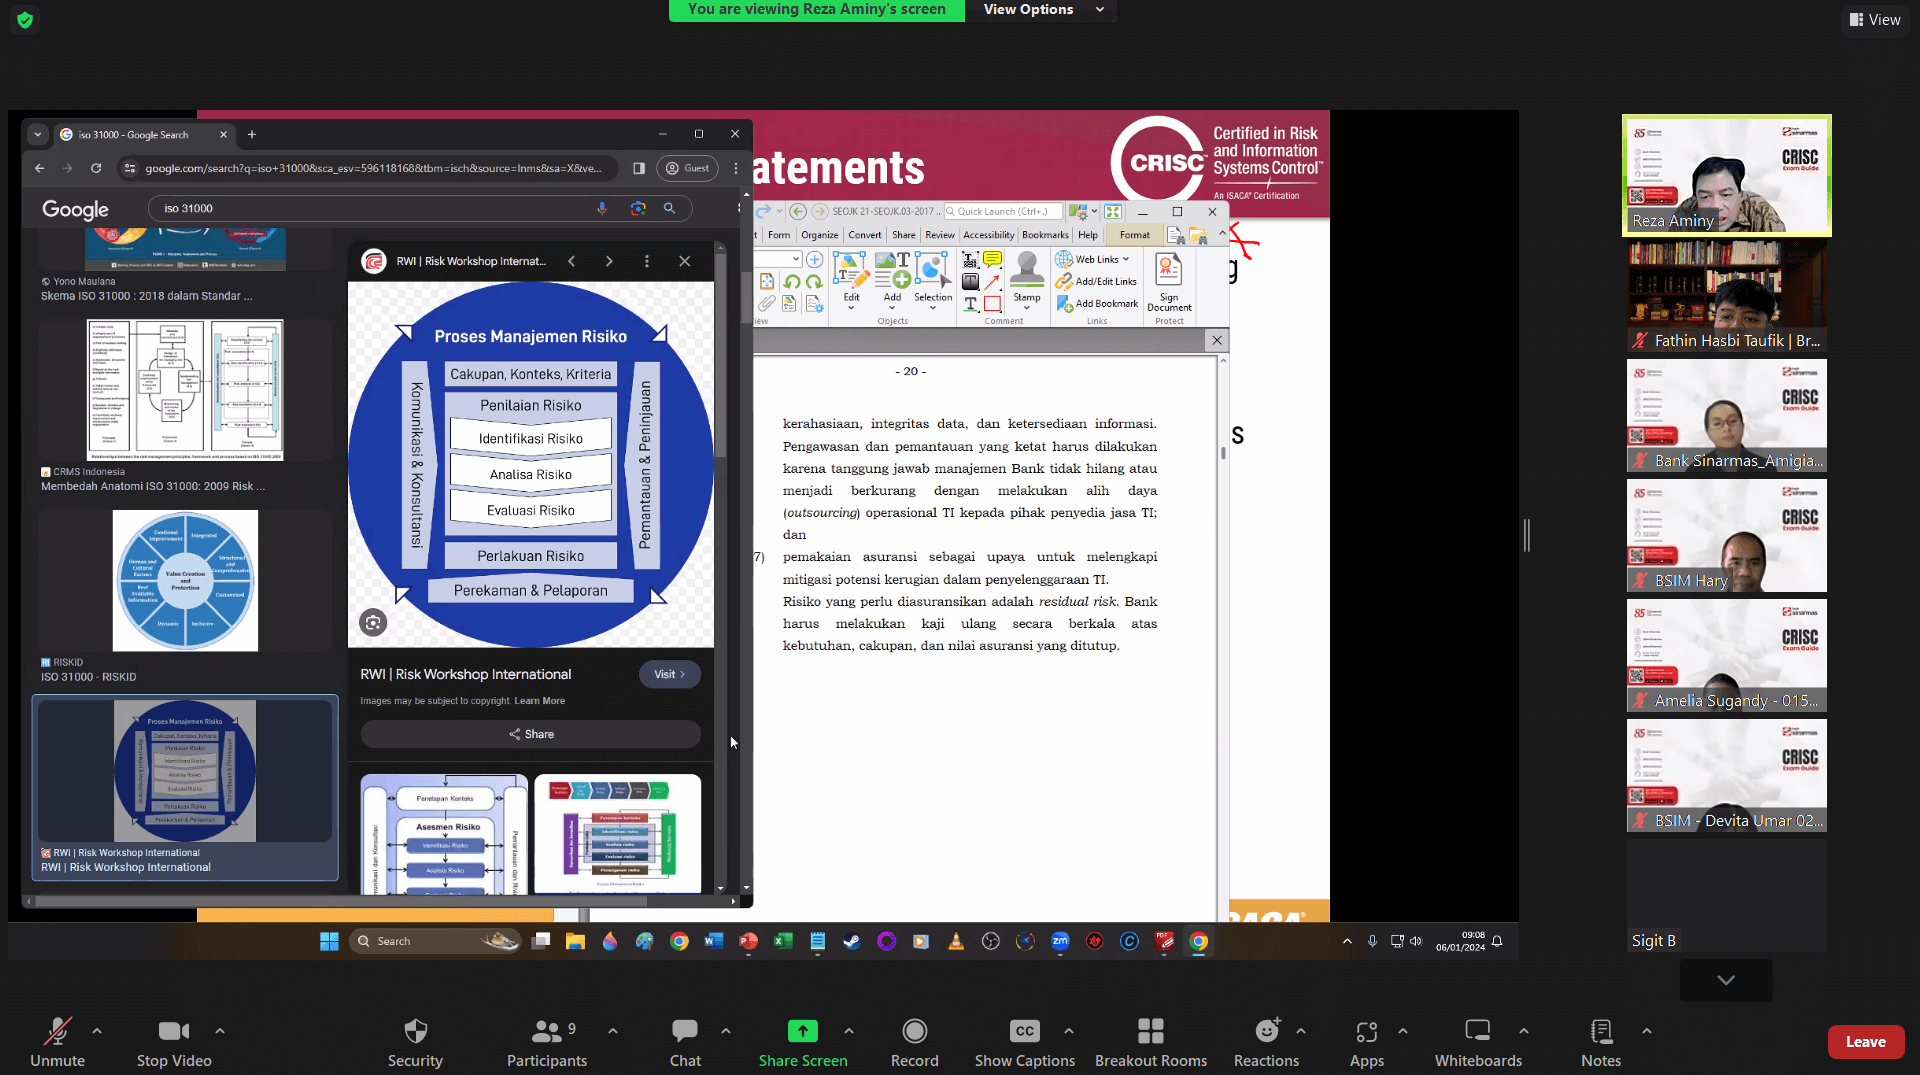Select Reza Aminy's video thumbnail
The width and height of the screenshot is (1920, 1075).
[x=1726, y=176]
